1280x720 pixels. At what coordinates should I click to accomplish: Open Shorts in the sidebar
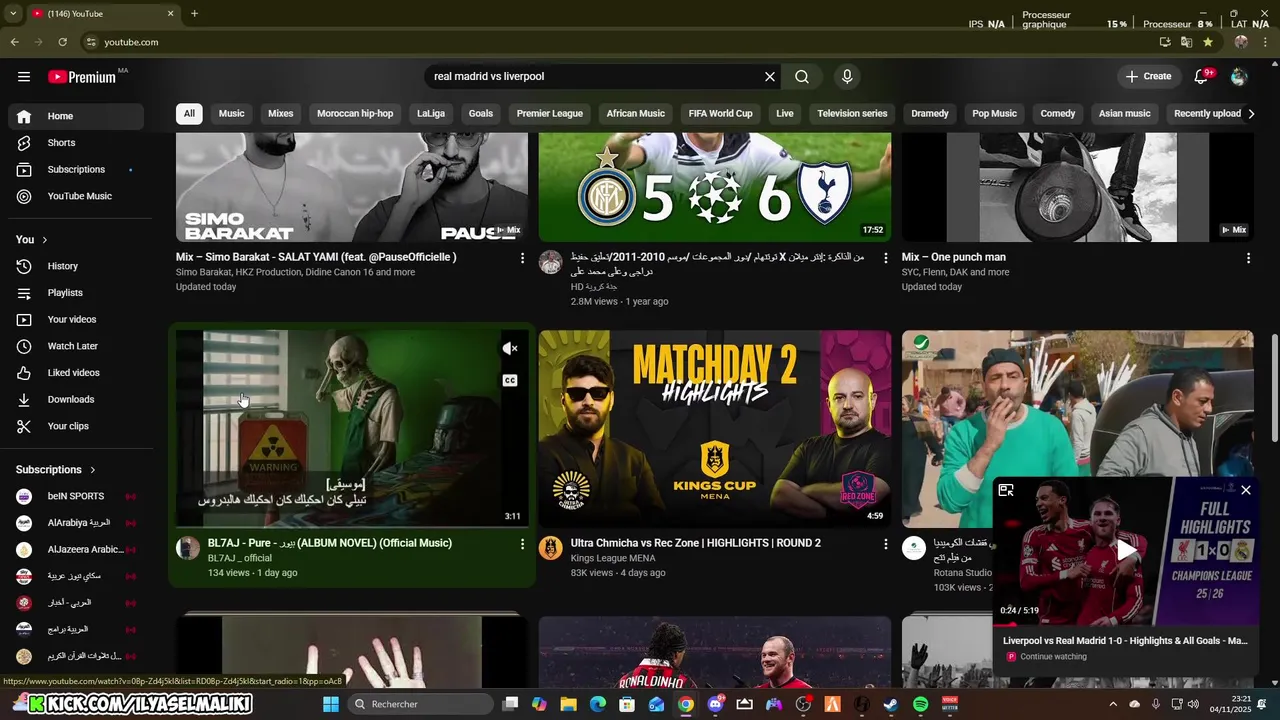(x=76, y=143)
